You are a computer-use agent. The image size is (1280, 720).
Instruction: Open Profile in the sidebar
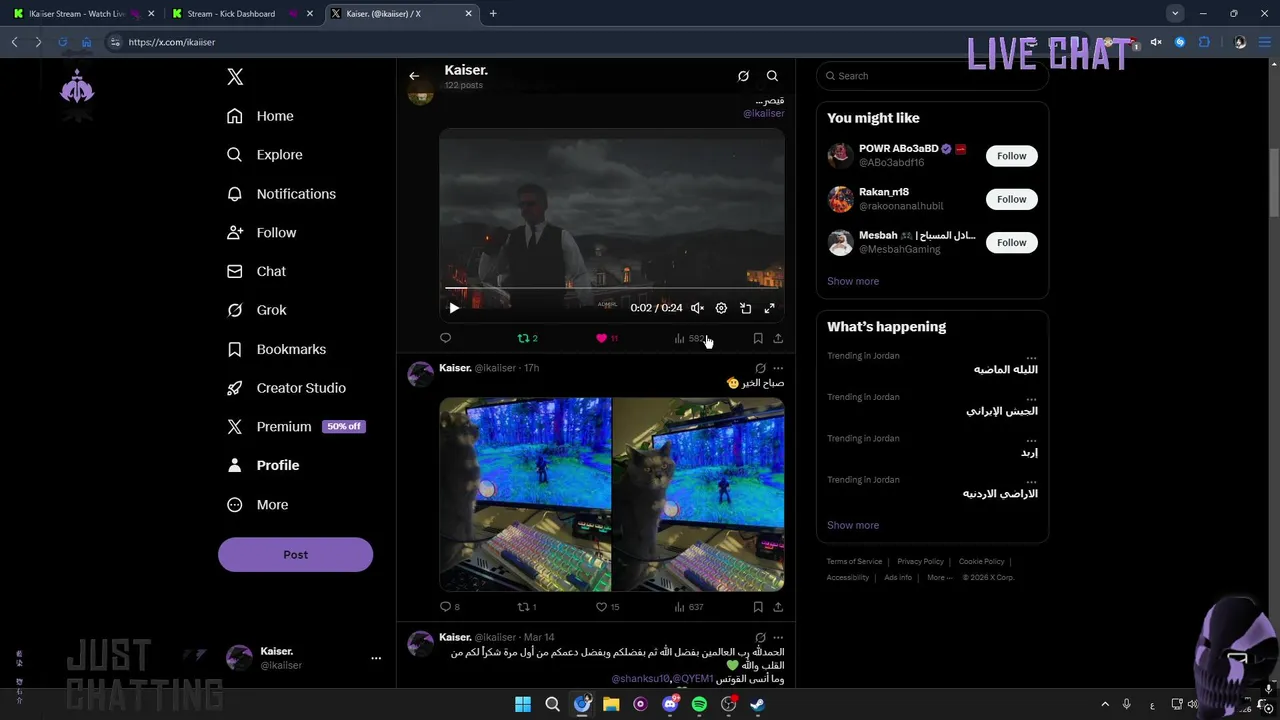[264, 466]
